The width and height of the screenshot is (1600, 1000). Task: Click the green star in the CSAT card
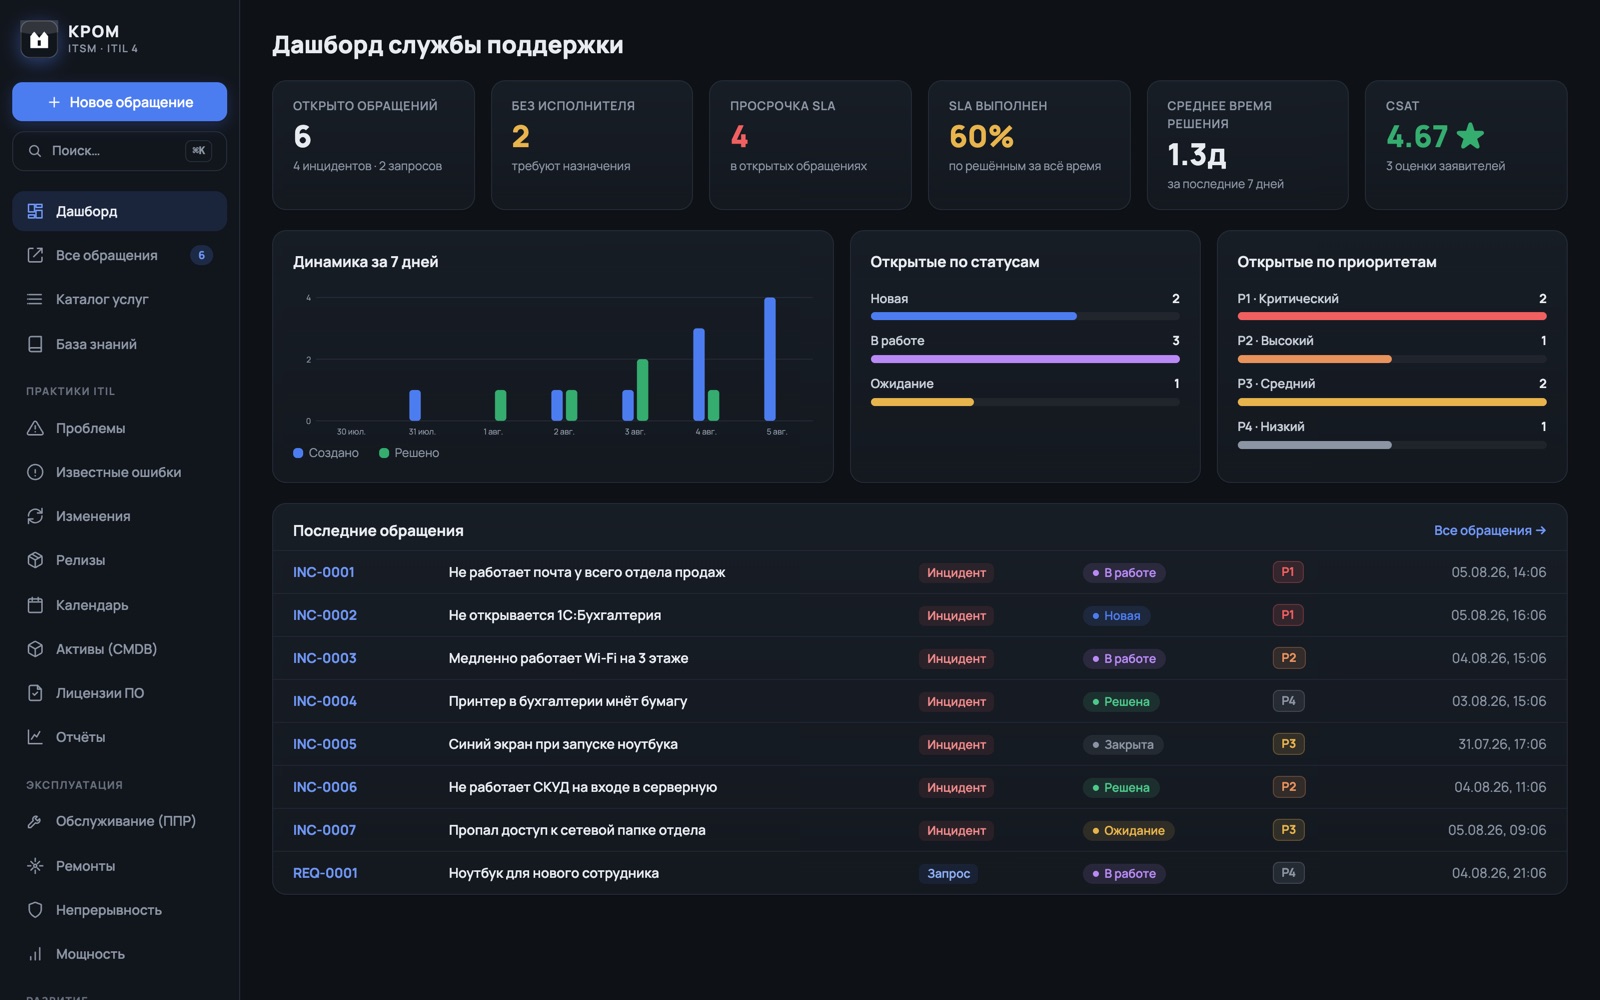click(1470, 135)
